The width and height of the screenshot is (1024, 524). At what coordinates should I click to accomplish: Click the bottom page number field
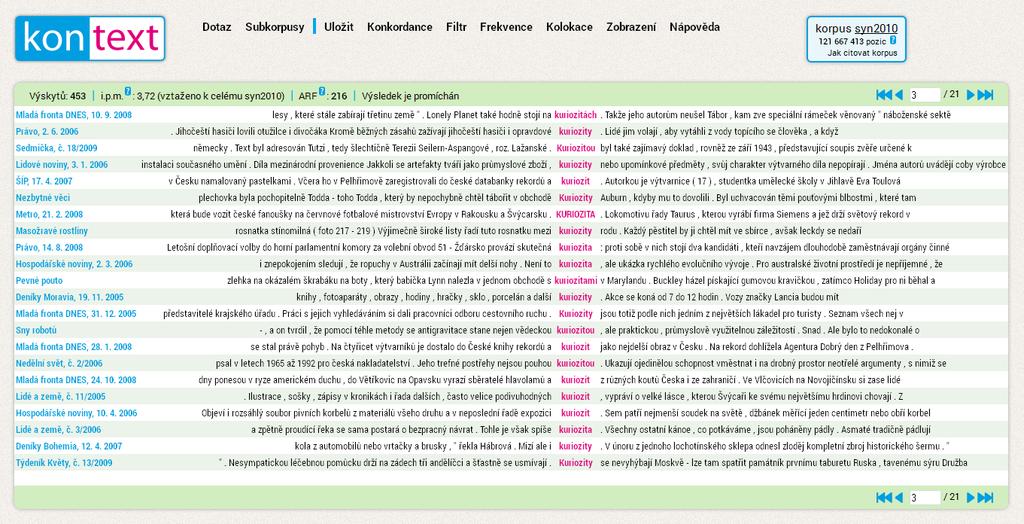pyautogui.click(x=924, y=498)
